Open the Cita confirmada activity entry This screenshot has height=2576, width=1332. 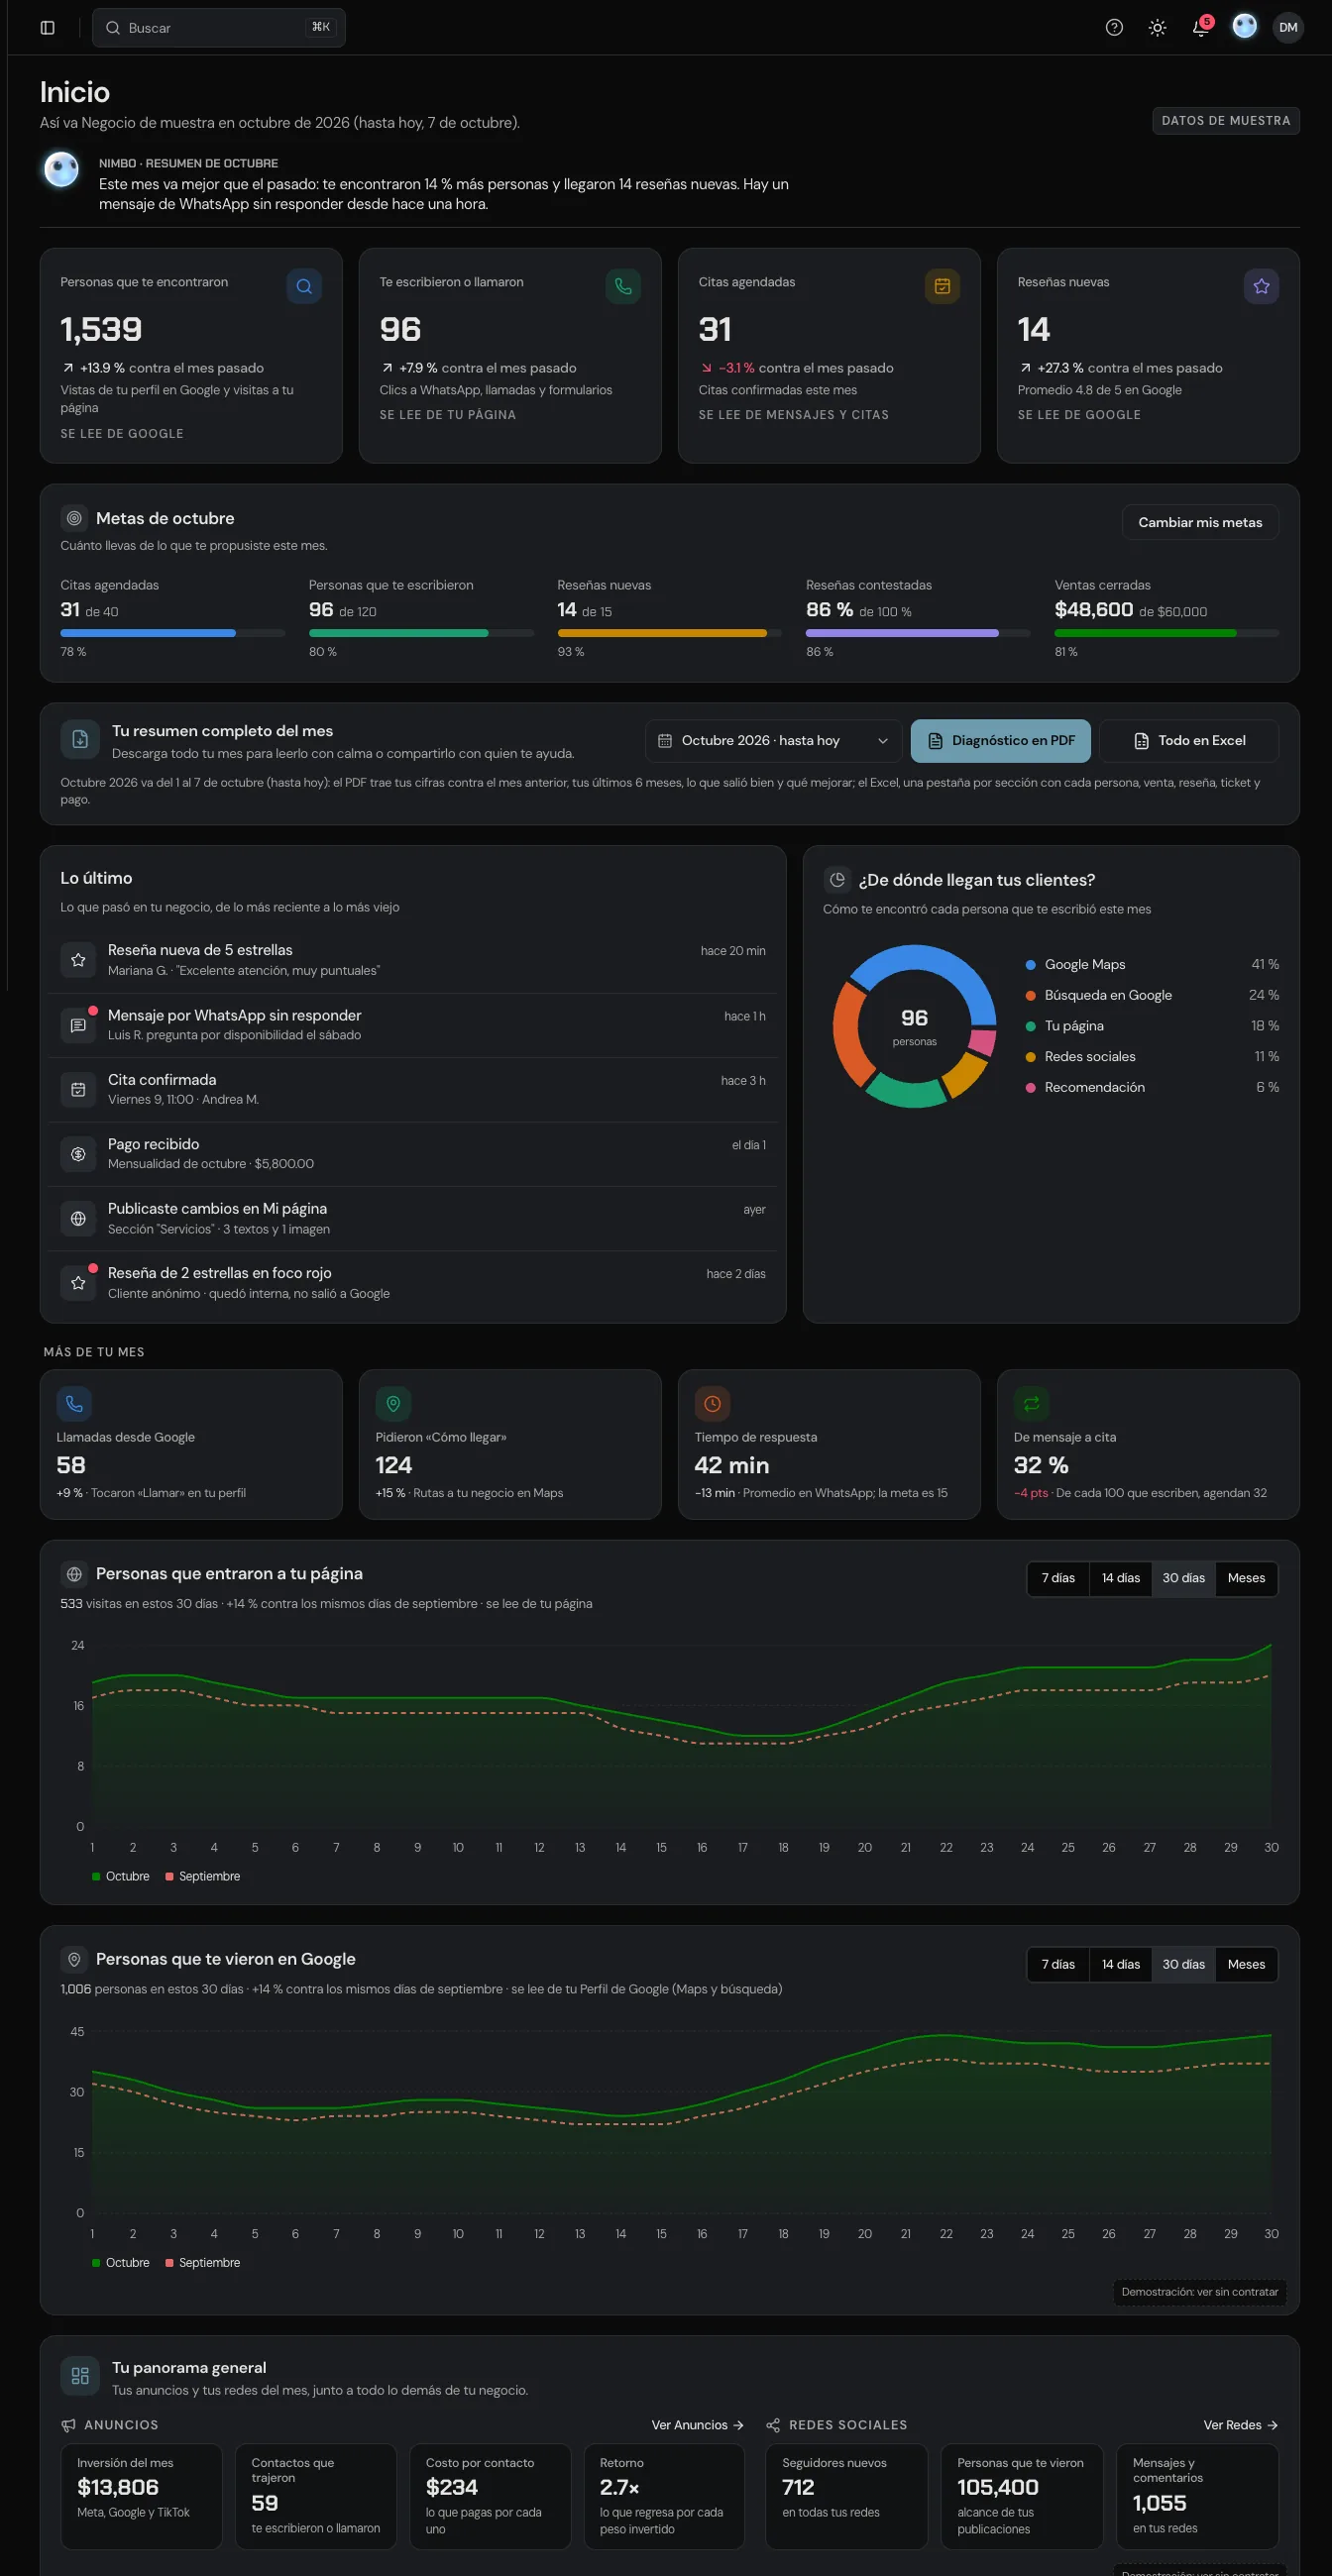(412, 1089)
